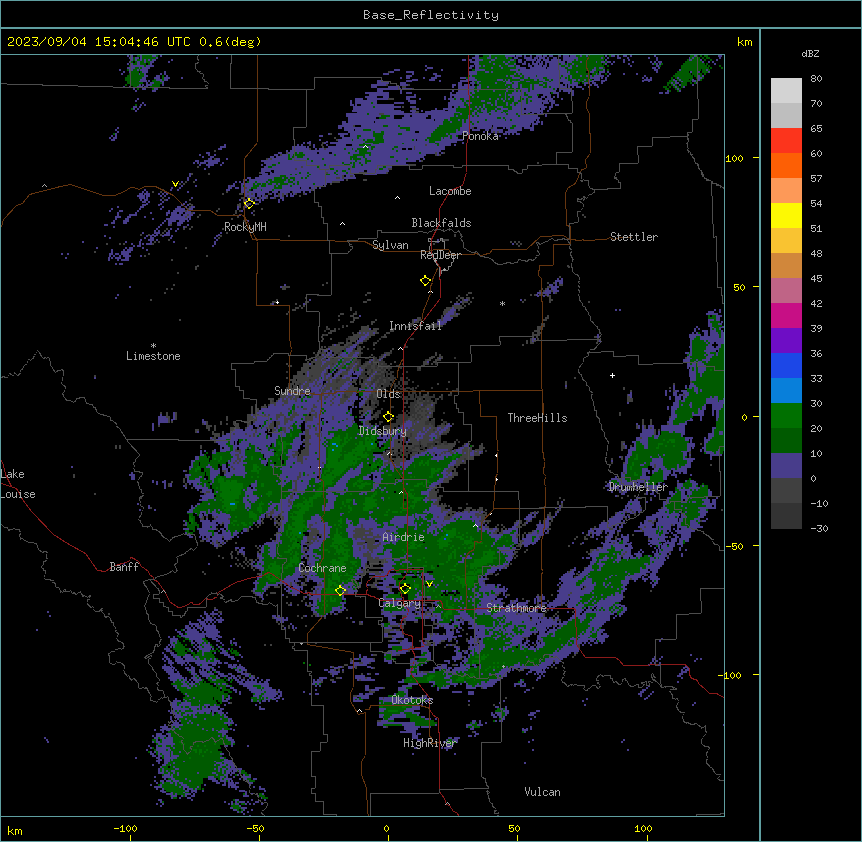Click the 50 tick label on the right axis

coord(739,287)
